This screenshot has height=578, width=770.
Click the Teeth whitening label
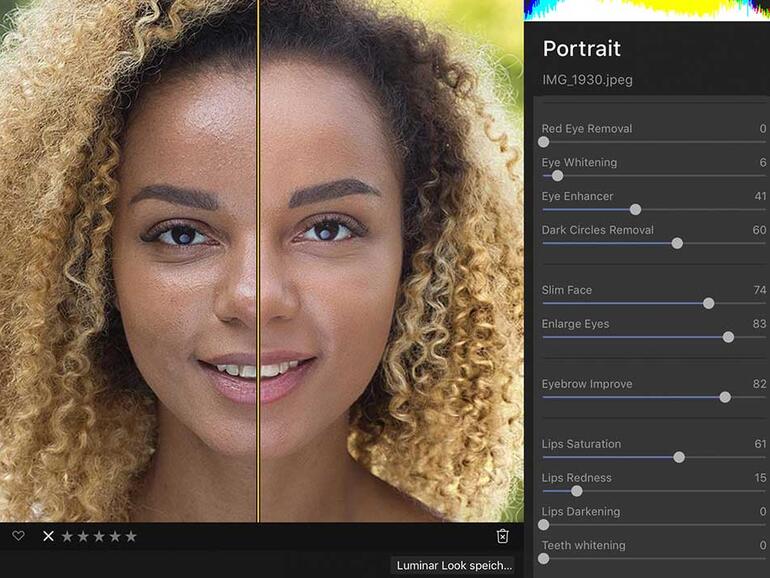(583, 546)
